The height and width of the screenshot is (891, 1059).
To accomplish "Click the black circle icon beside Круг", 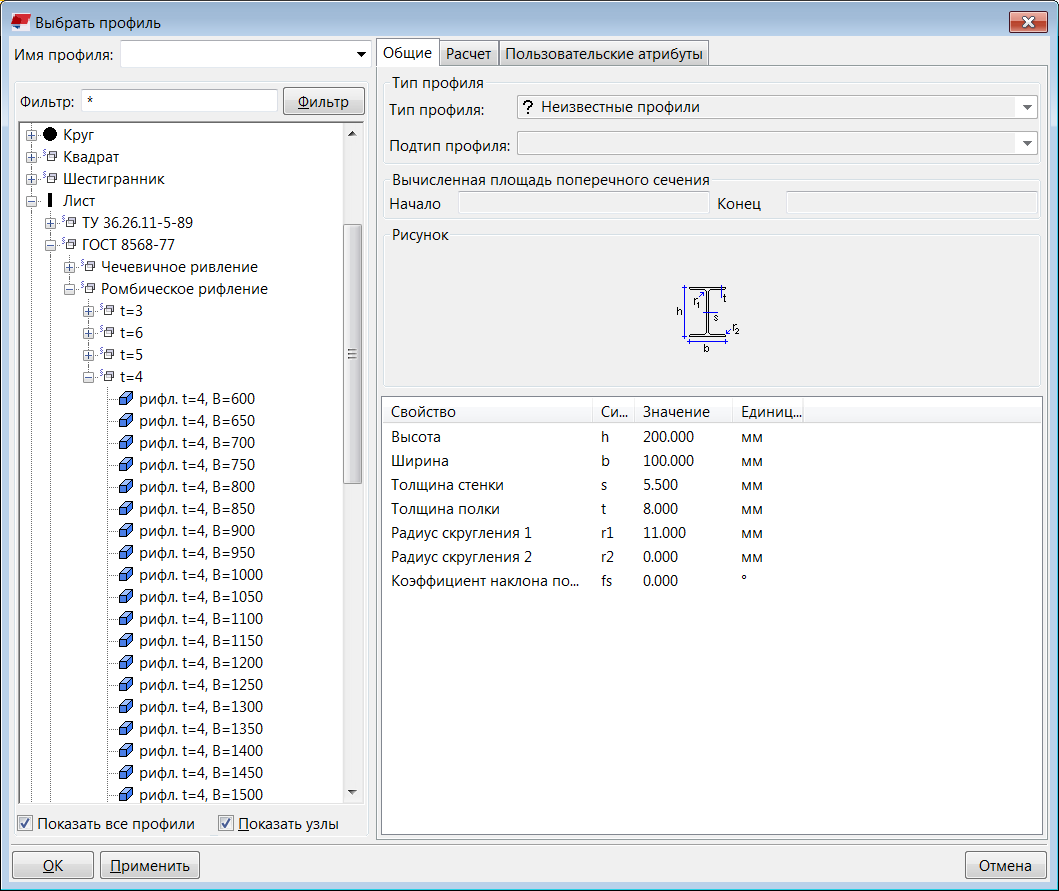I will click(x=50, y=135).
